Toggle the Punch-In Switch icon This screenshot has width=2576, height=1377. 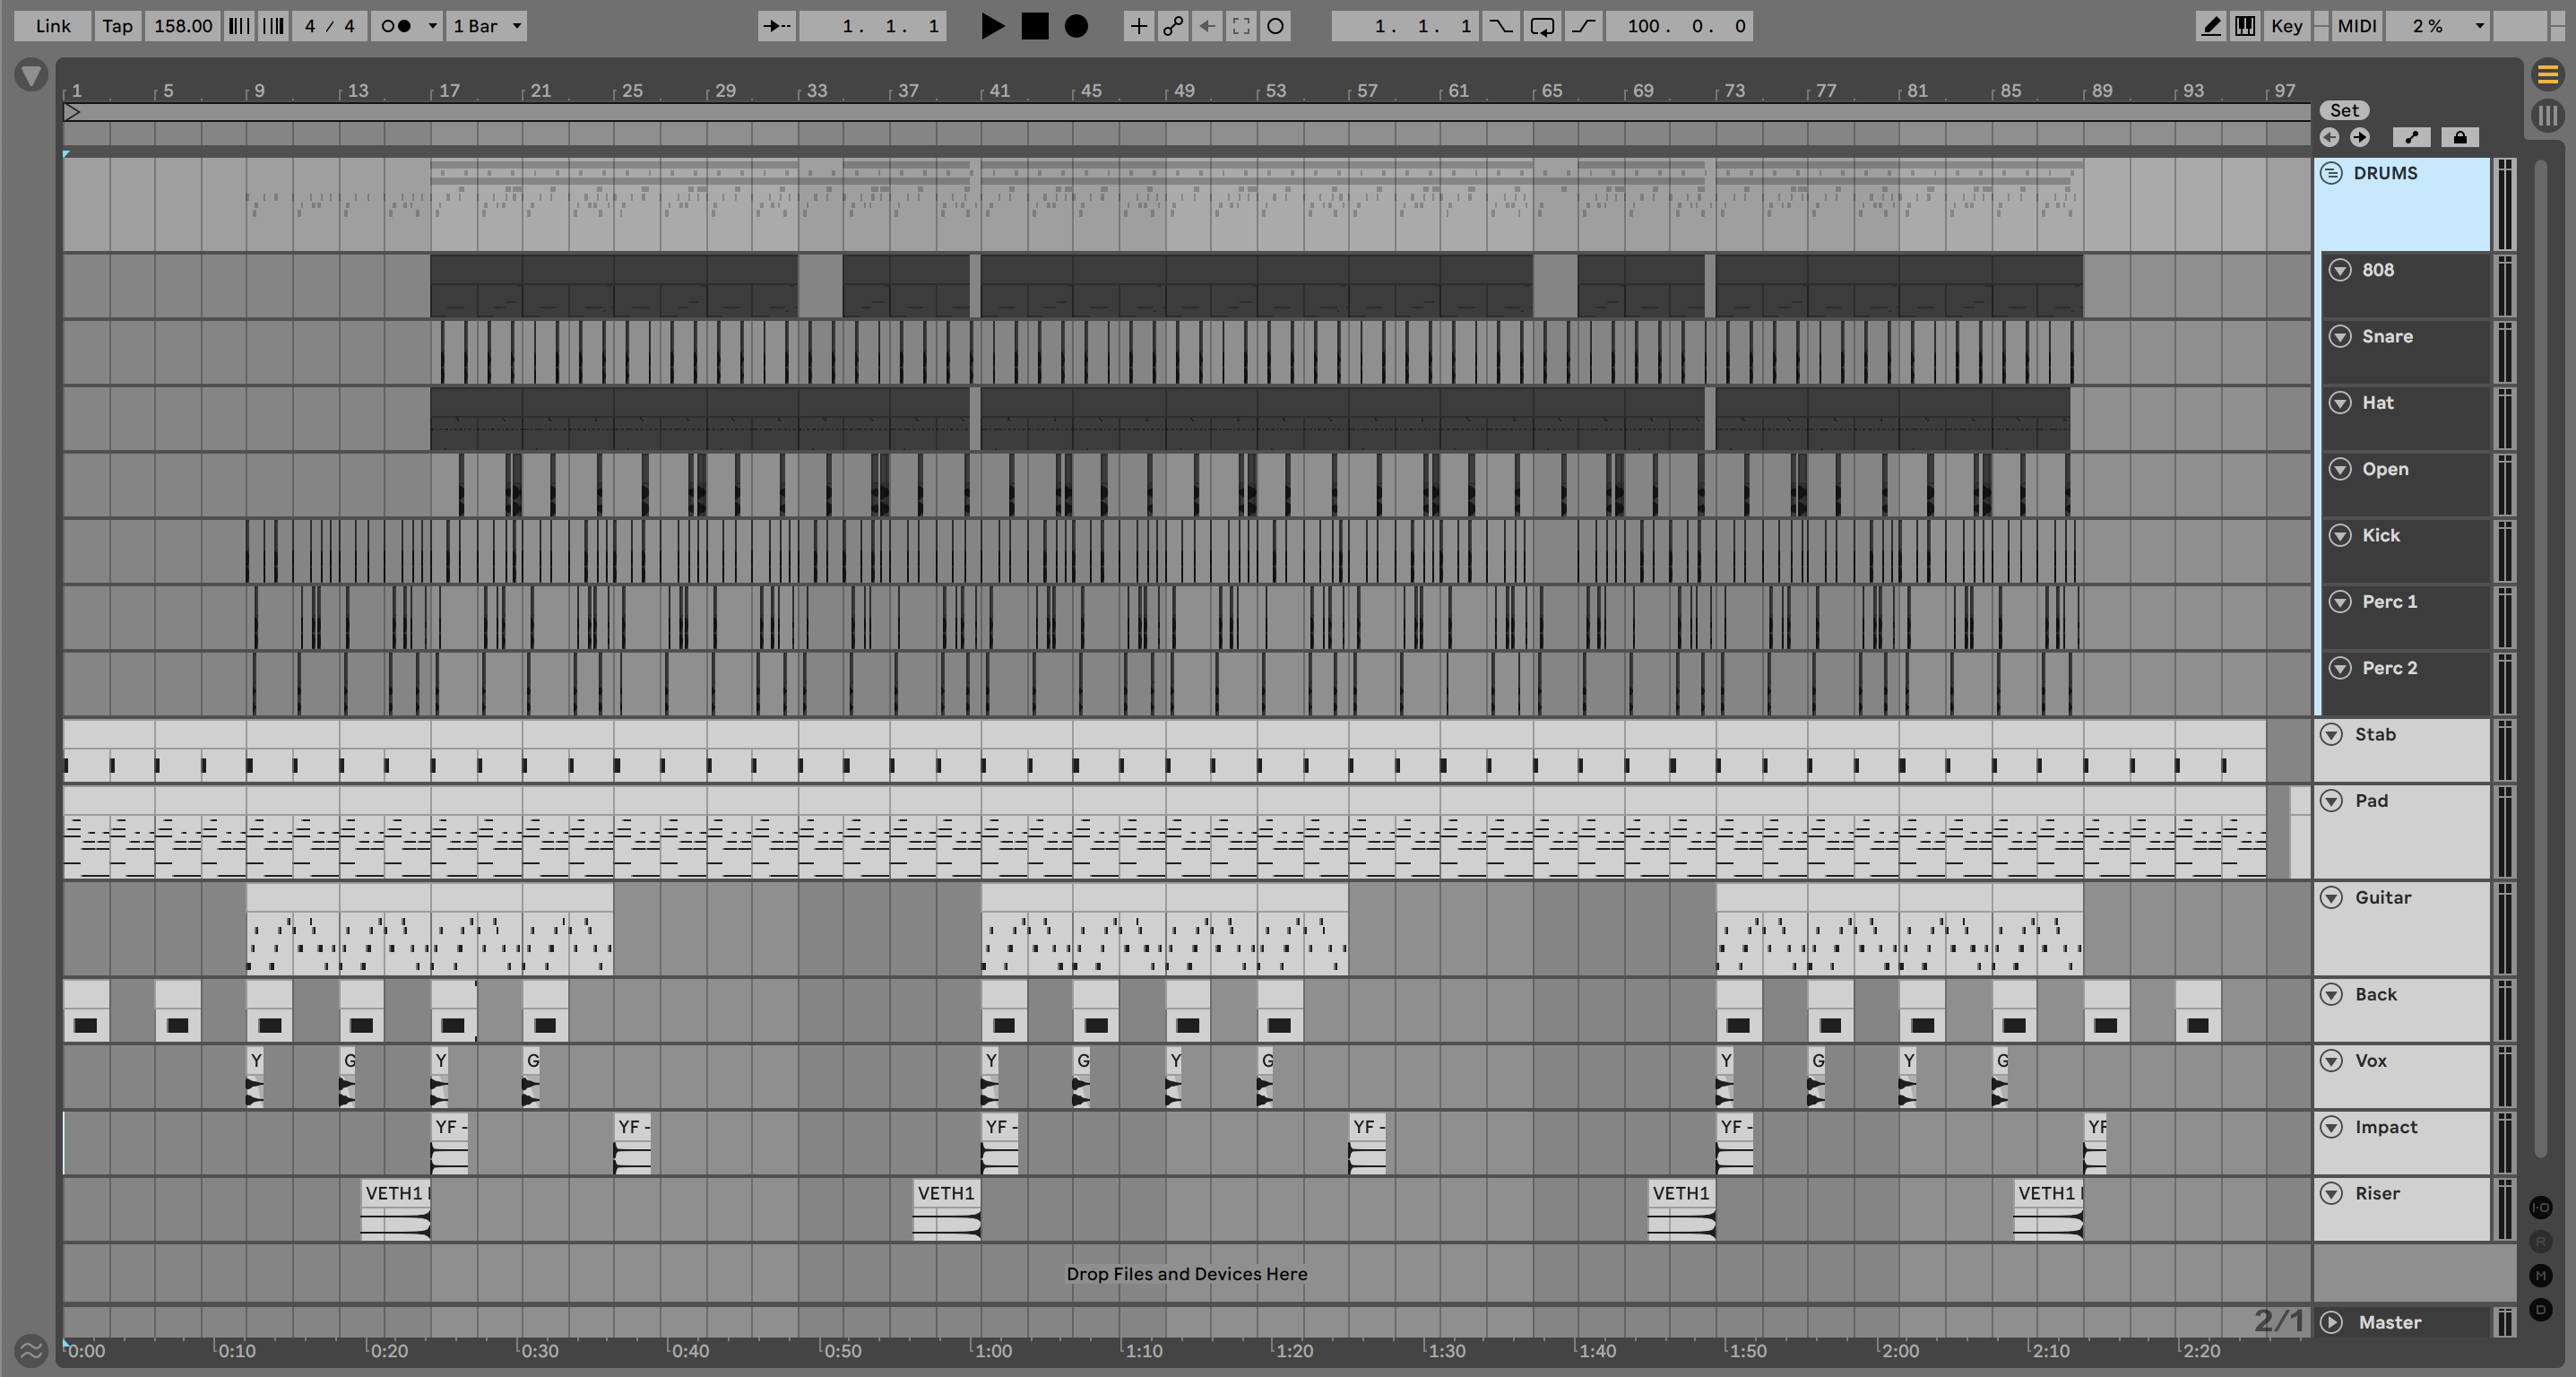[1501, 26]
